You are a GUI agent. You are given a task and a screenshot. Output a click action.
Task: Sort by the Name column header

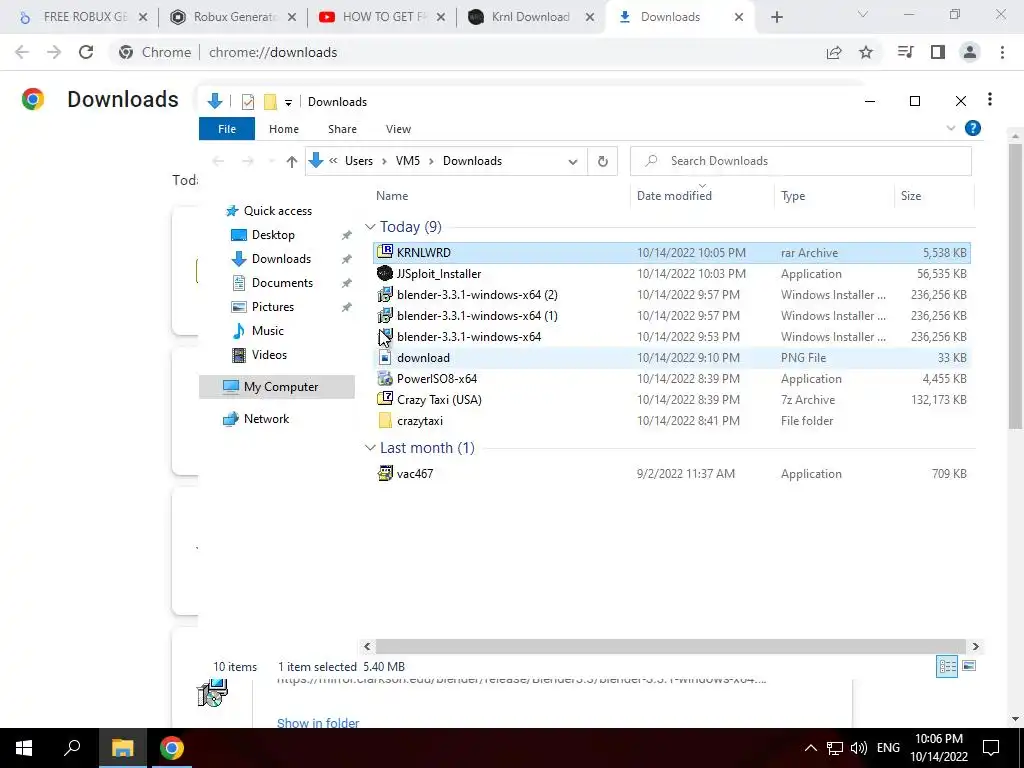coord(392,196)
